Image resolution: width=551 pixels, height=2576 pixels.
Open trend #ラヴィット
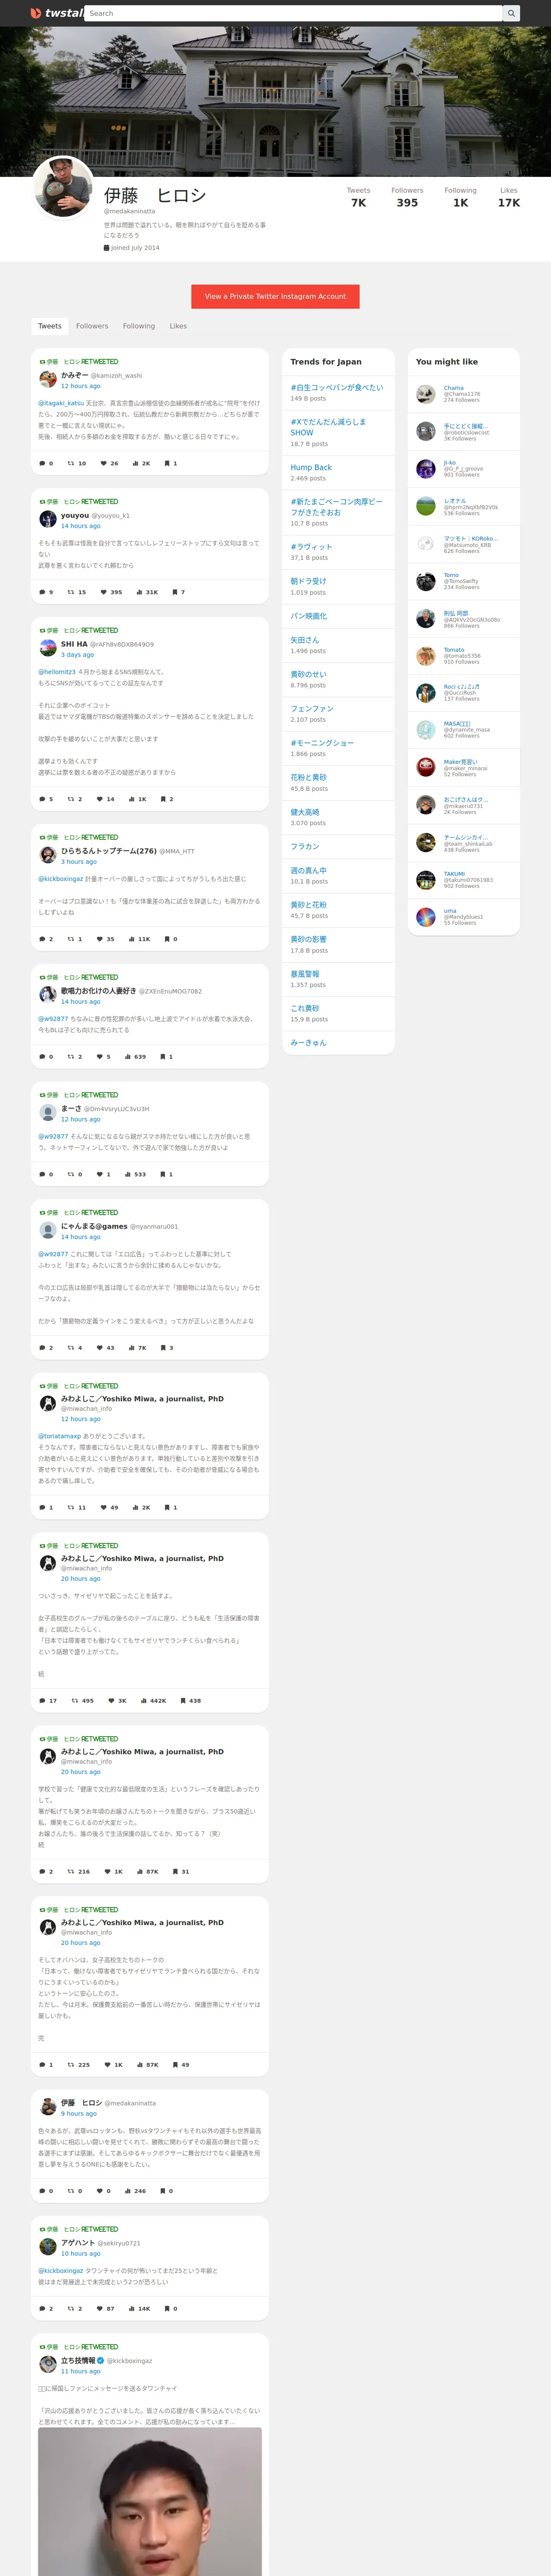(x=311, y=547)
